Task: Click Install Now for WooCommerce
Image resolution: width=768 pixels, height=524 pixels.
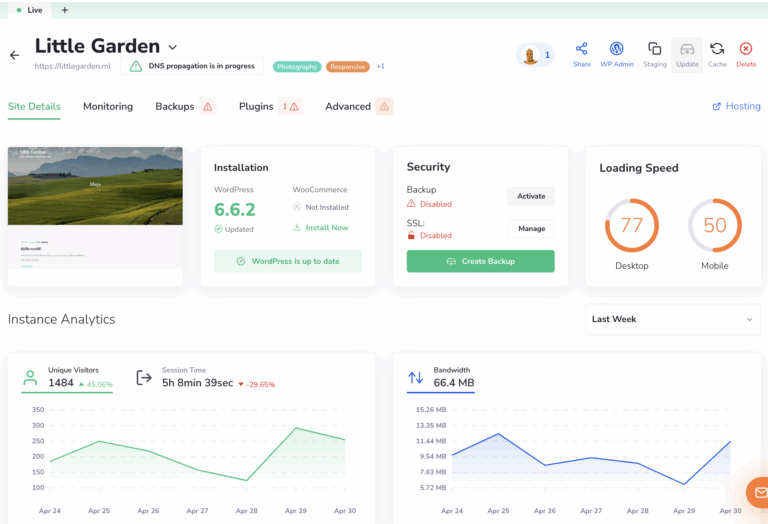Action: [x=327, y=228]
